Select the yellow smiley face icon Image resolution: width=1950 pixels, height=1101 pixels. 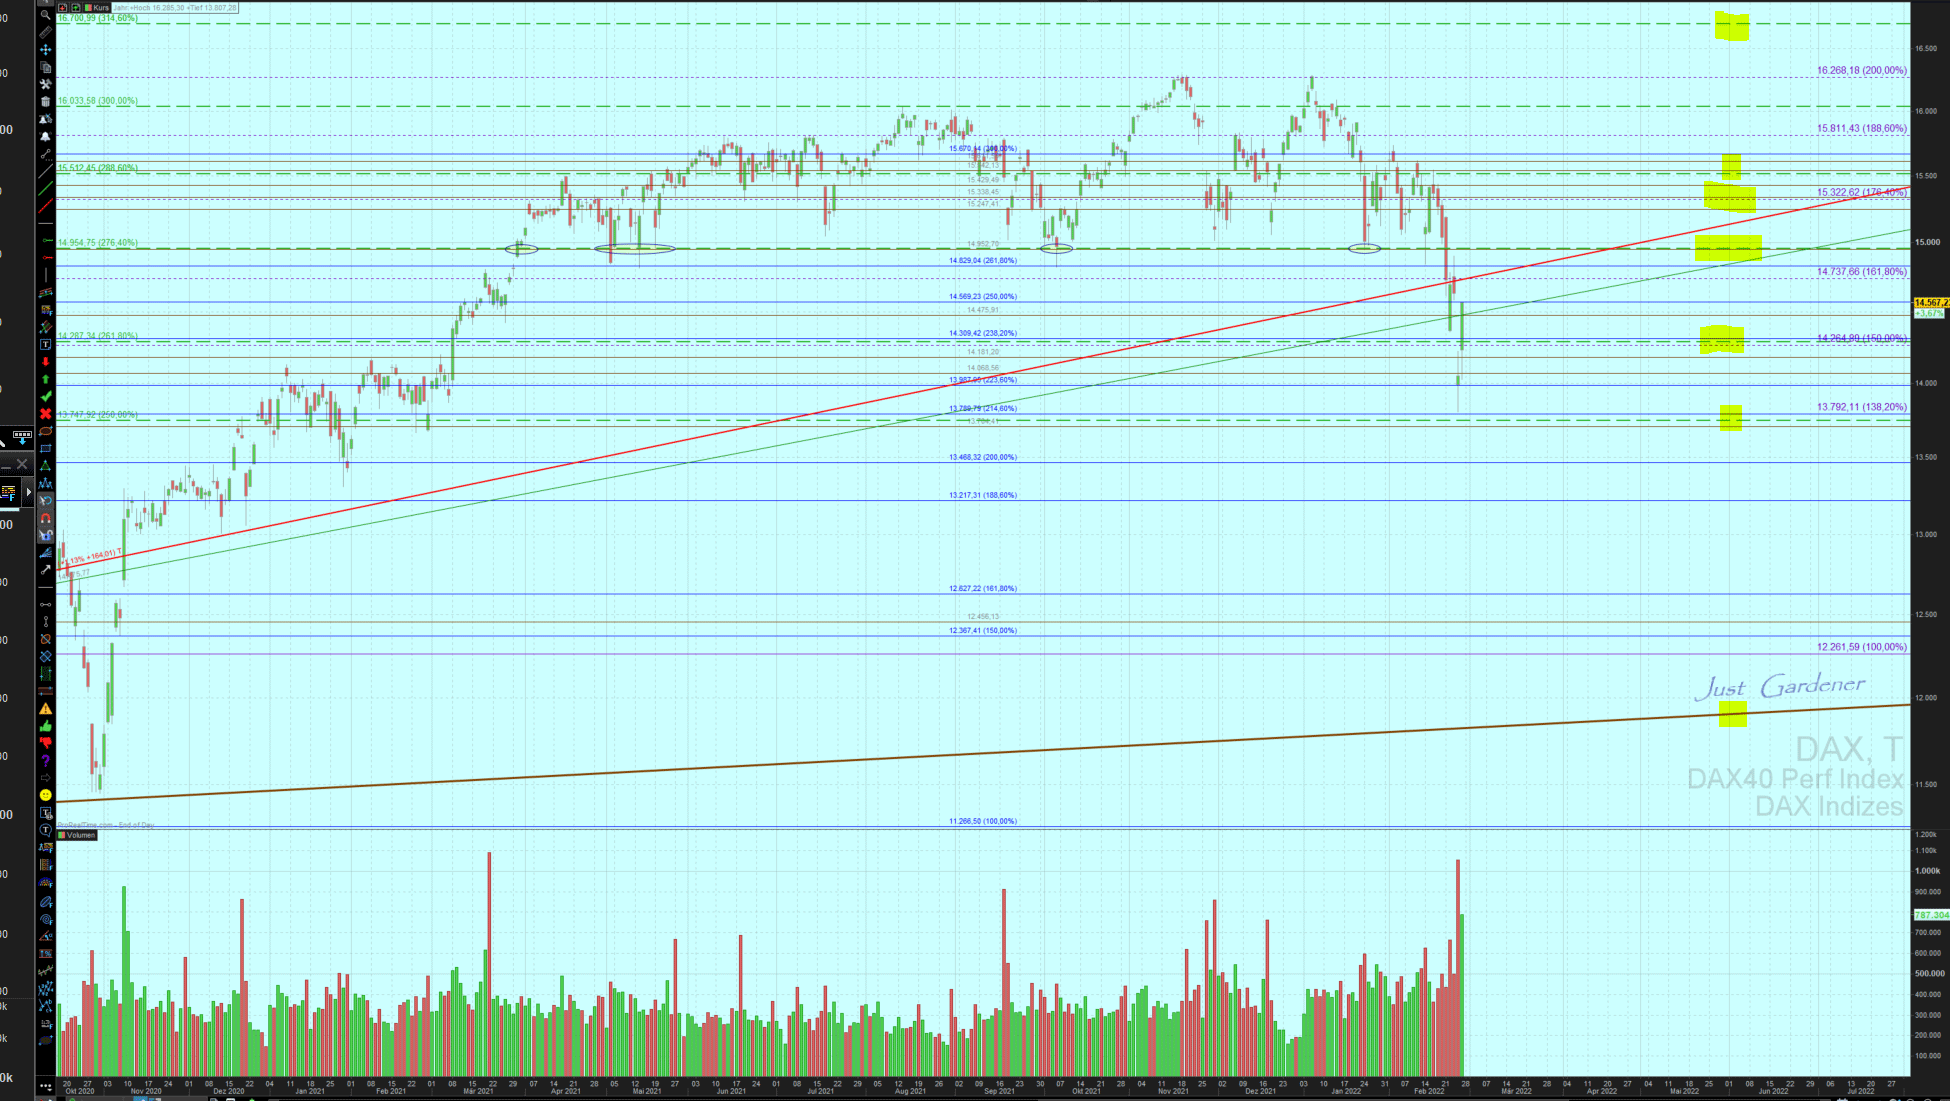point(45,795)
